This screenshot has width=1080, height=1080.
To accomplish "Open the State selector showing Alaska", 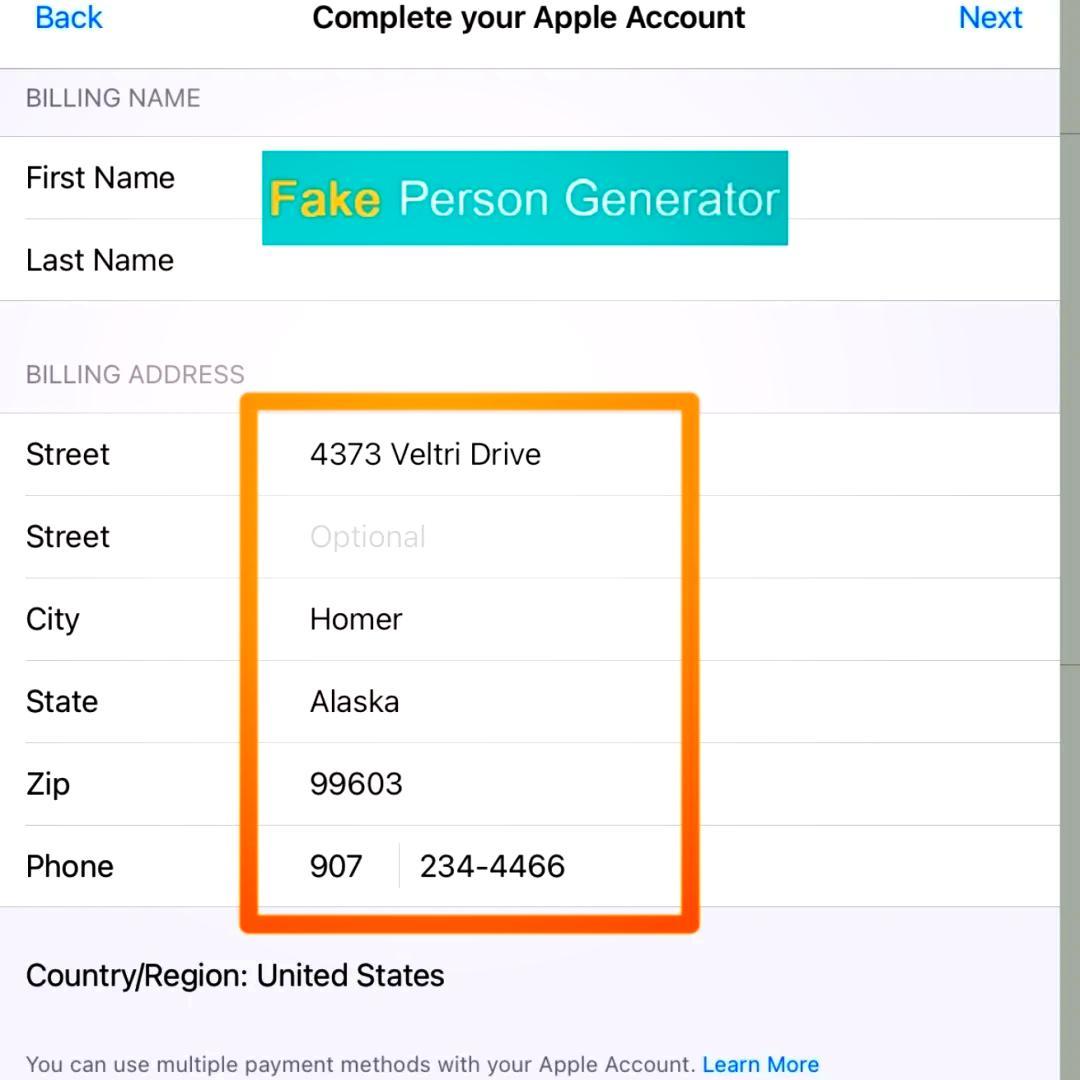I will coord(355,702).
